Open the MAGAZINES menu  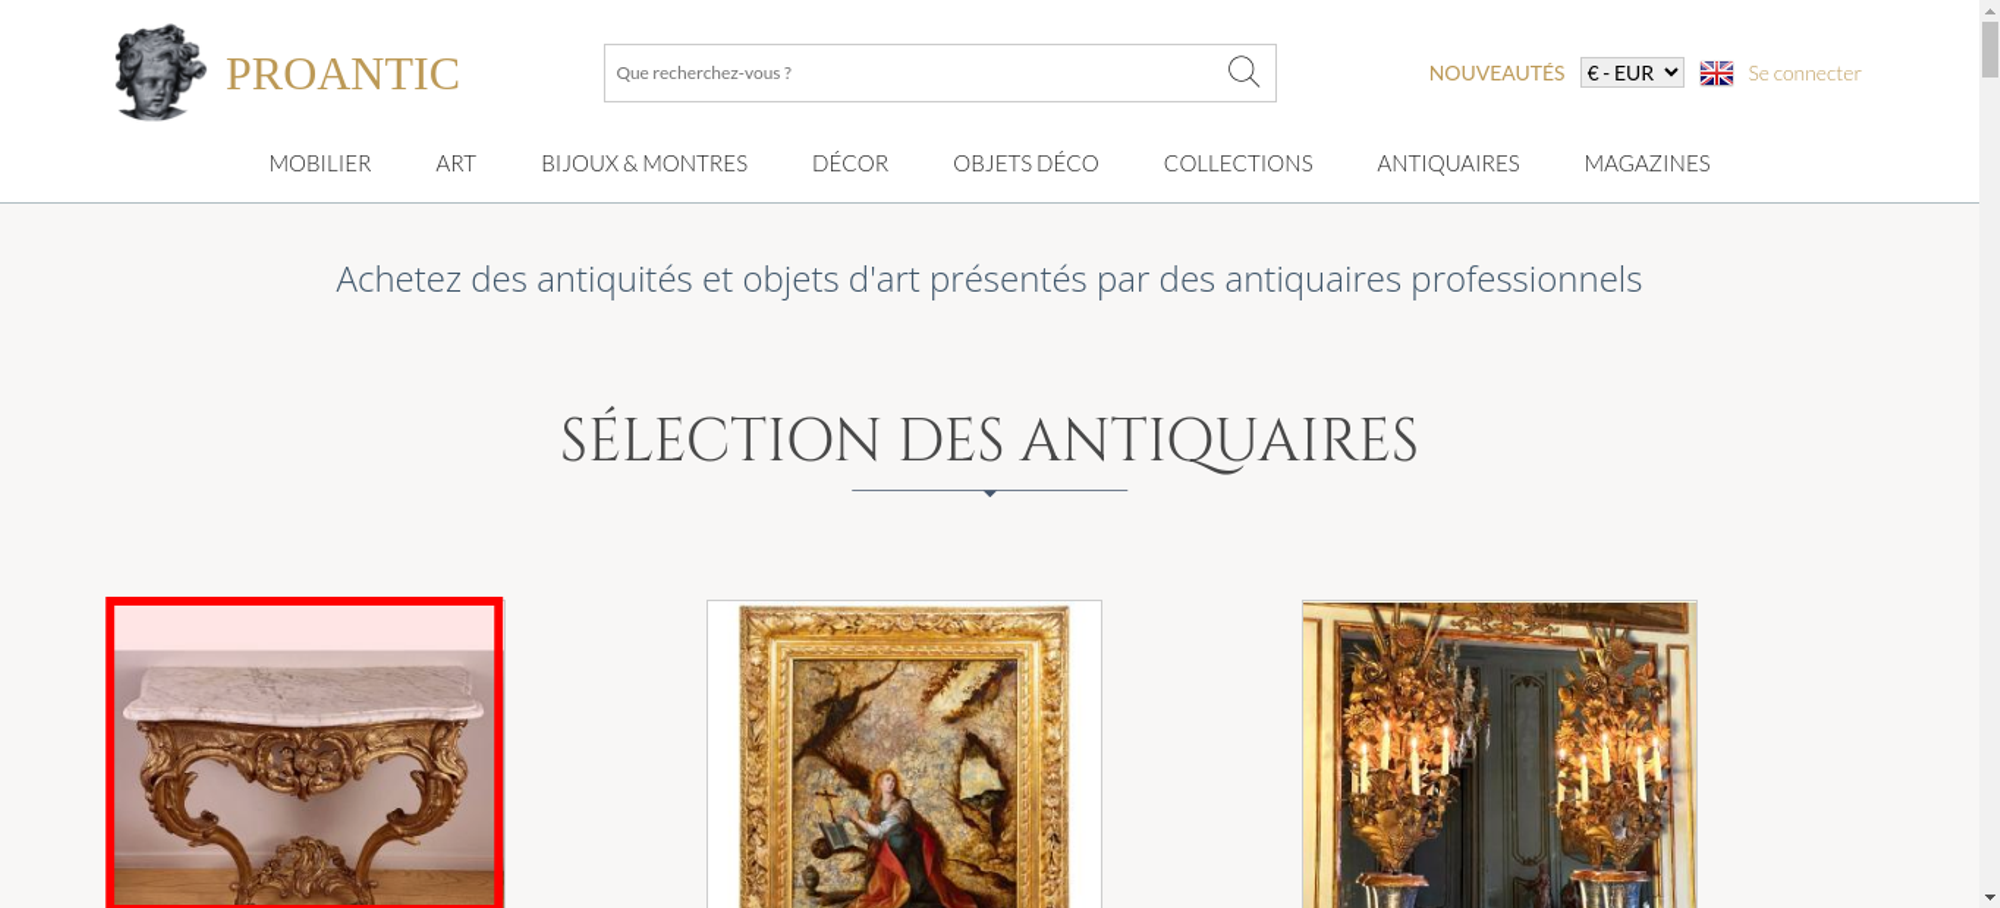click(1647, 163)
